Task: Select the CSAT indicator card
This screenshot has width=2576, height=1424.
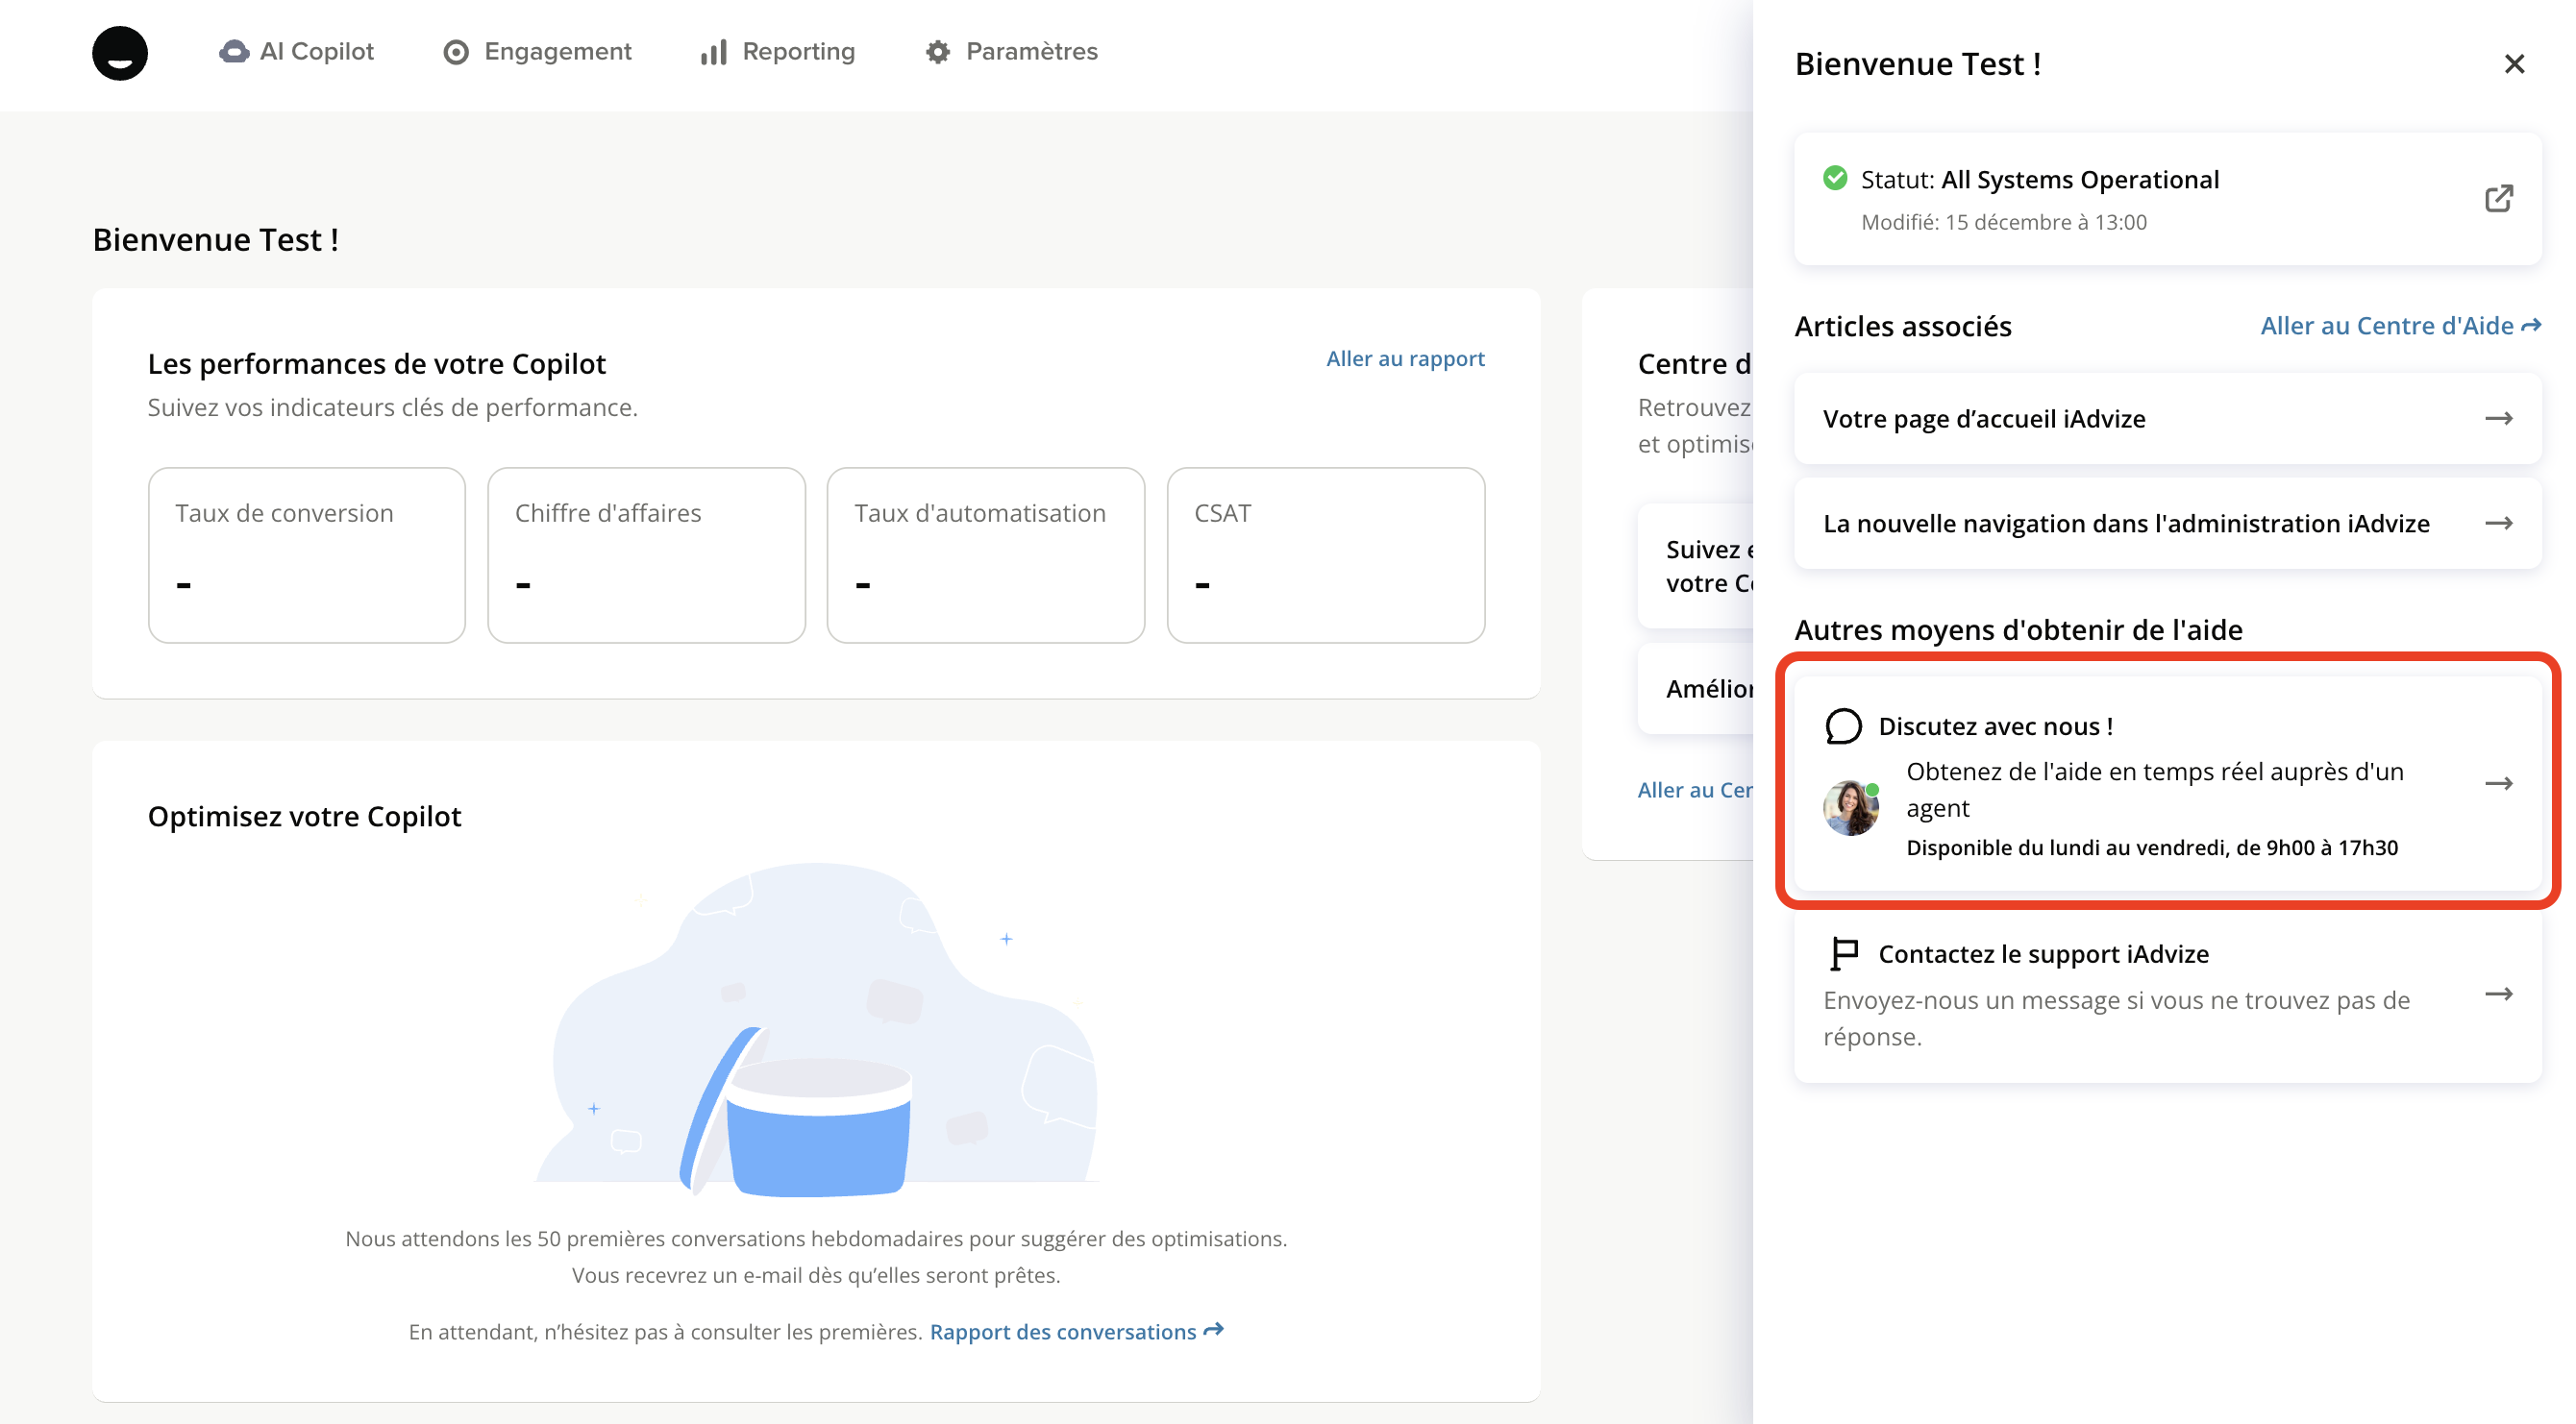Action: pyautogui.click(x=1325, y=555)
